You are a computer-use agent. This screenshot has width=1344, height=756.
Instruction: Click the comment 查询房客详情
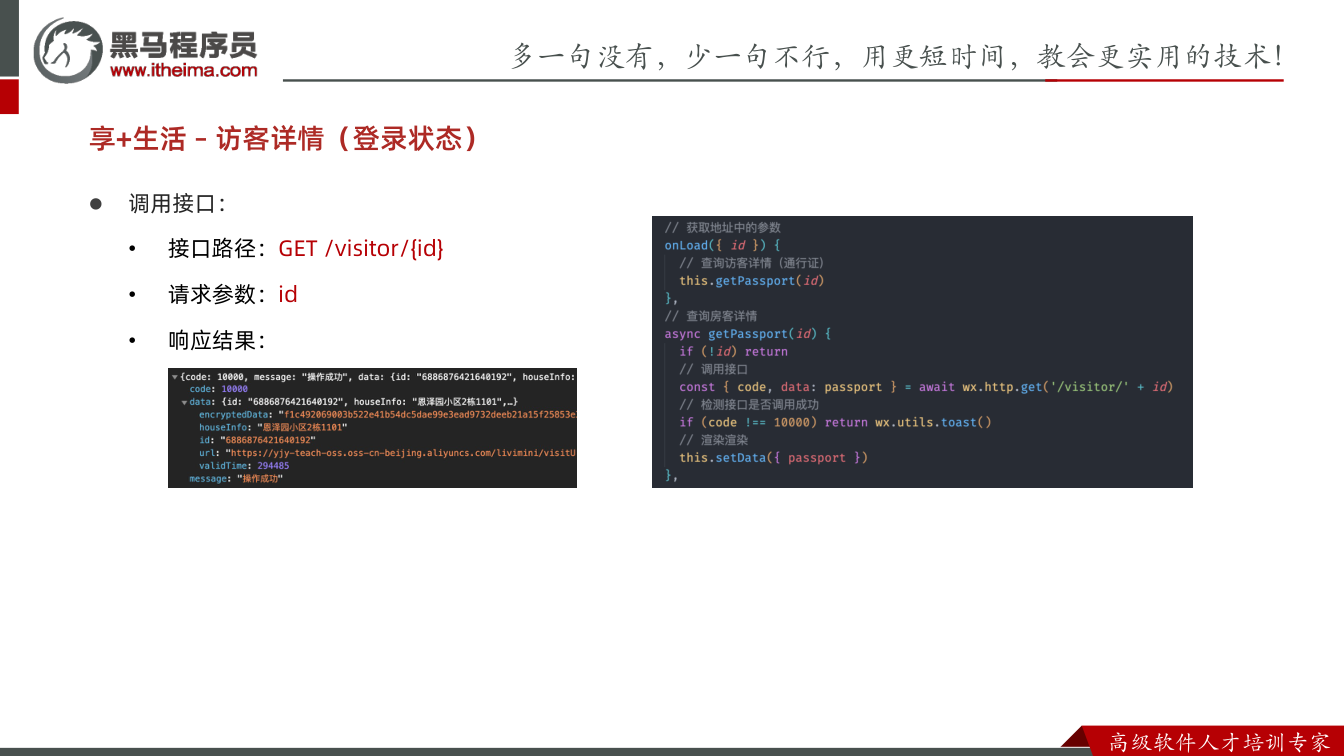711,316
